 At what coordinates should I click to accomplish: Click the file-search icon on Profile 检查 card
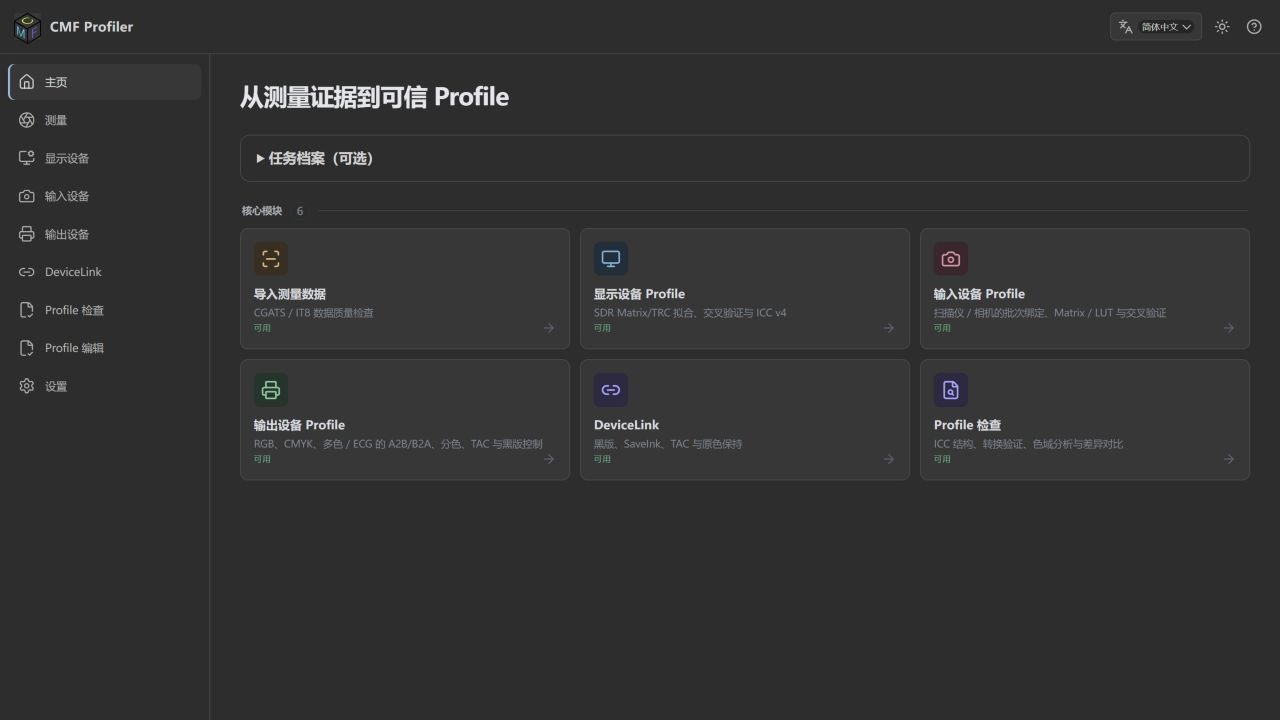pos(951,390)
